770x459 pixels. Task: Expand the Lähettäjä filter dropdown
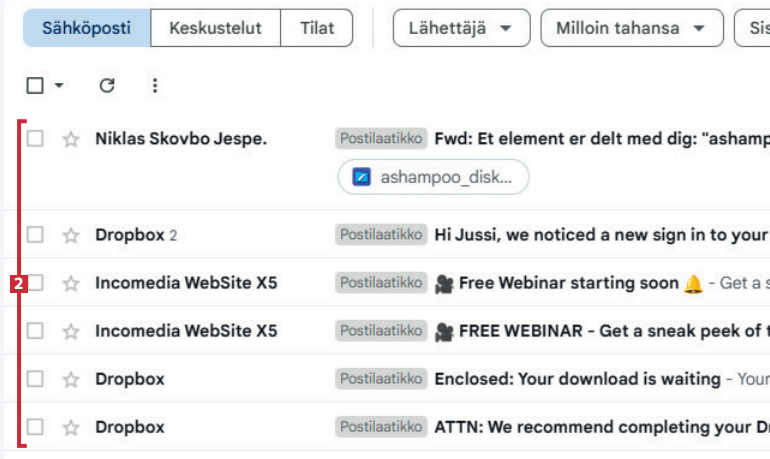[461, 28]
